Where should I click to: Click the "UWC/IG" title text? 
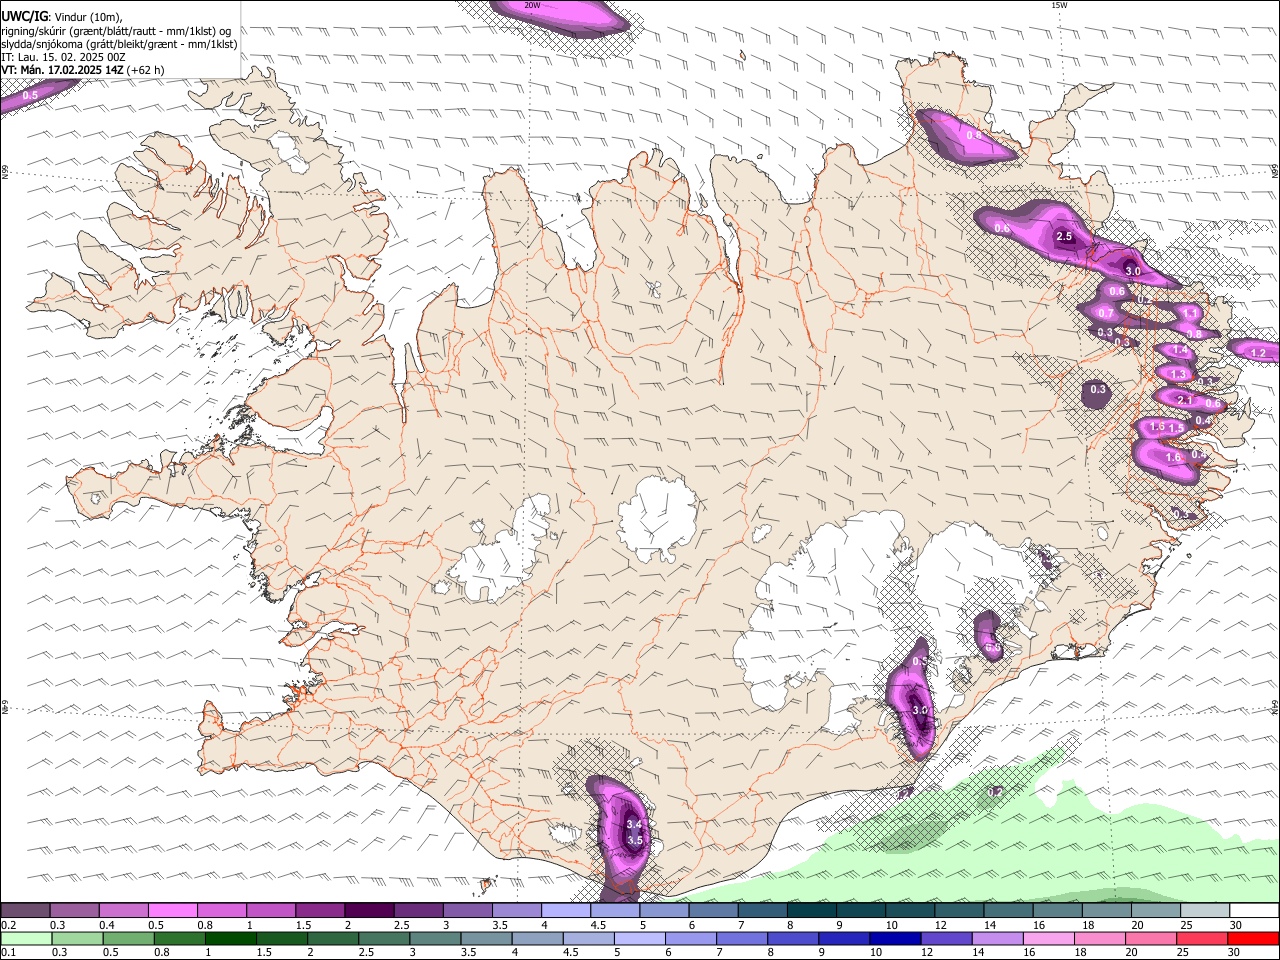(x=24, y=17)
